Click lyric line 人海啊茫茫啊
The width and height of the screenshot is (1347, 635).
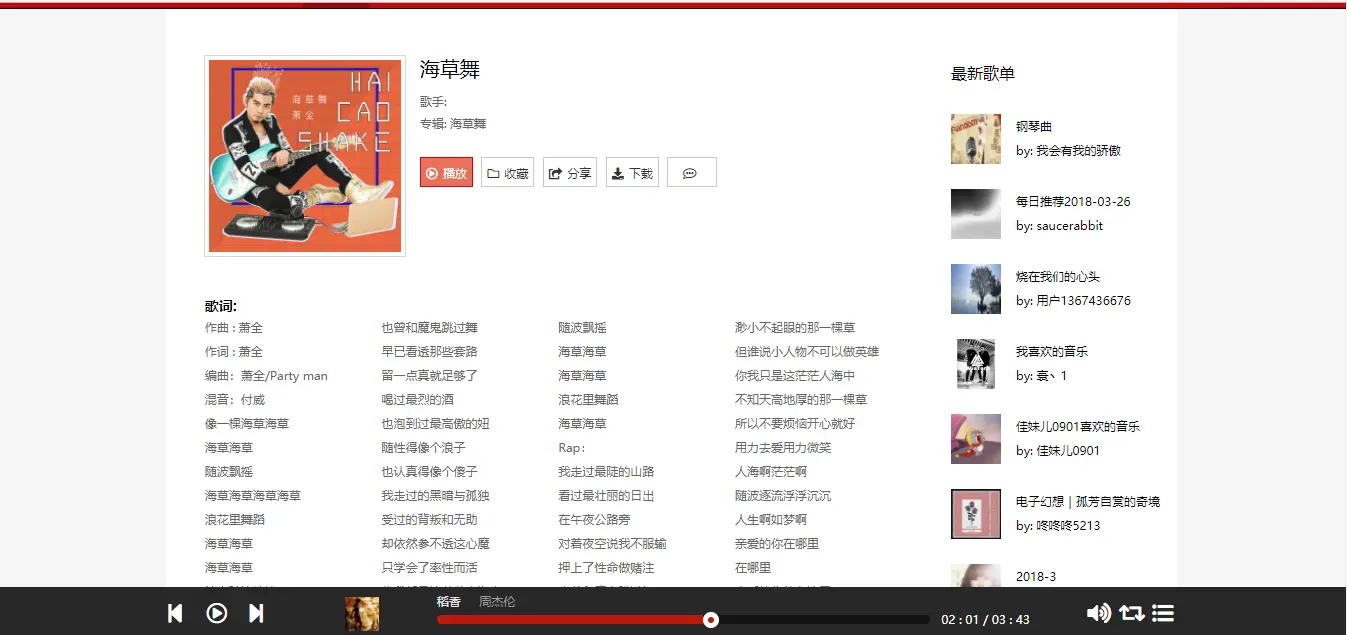click(771, 472)
